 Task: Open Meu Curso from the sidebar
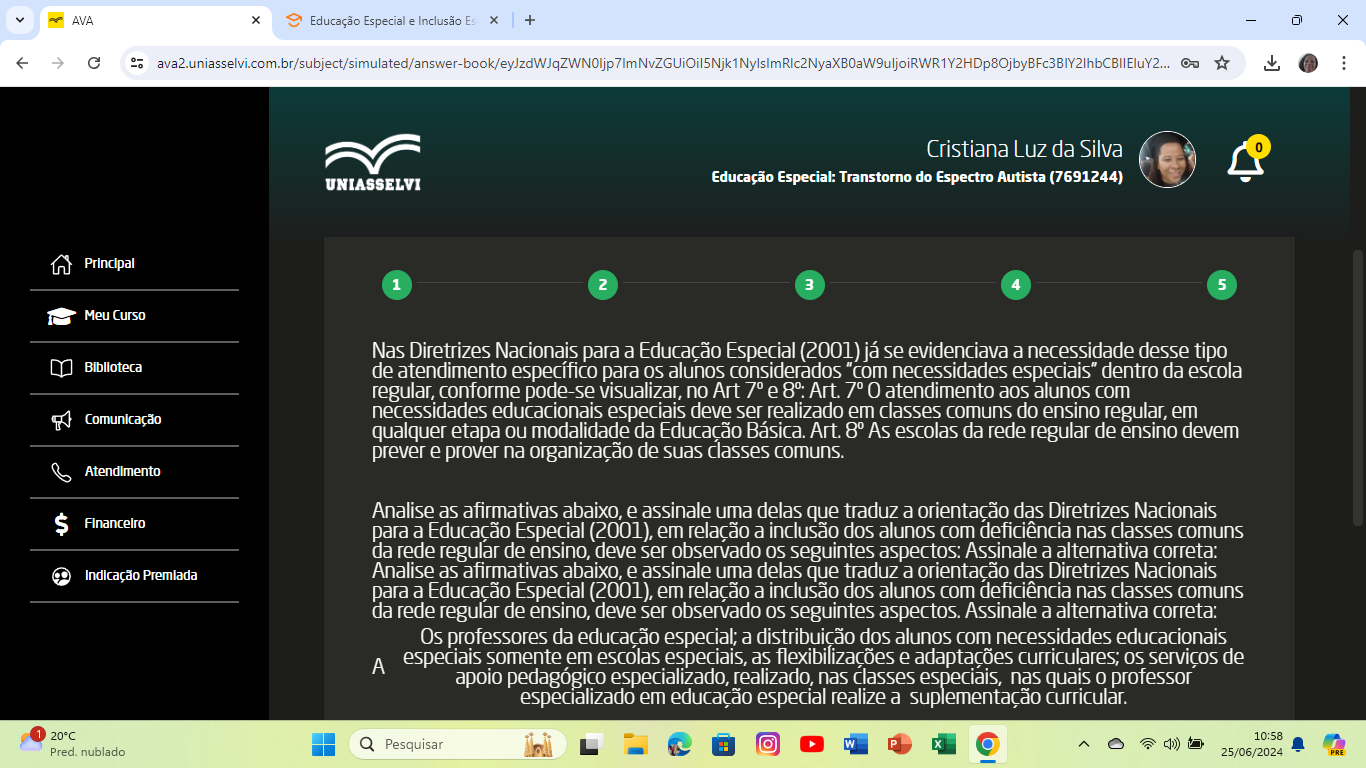(114, 316)
